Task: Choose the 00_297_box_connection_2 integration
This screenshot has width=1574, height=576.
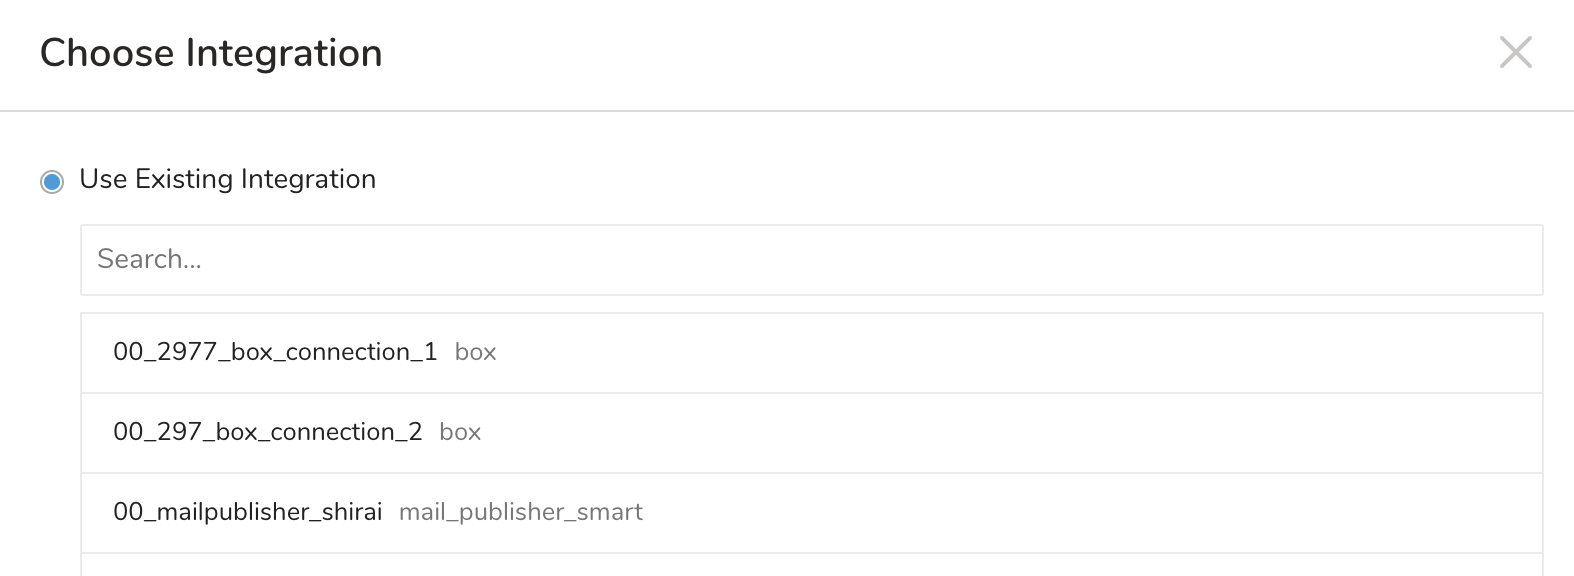Action: 267,432
